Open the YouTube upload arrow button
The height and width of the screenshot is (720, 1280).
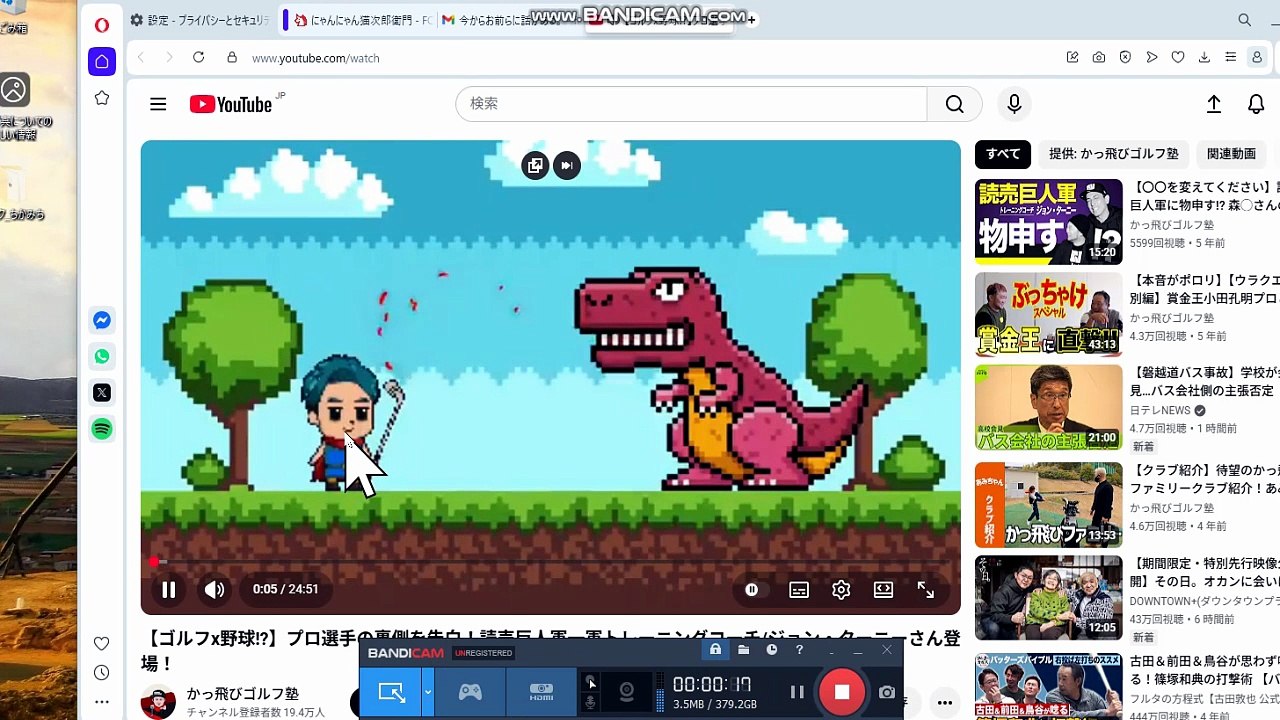(x=1213, y=104)
